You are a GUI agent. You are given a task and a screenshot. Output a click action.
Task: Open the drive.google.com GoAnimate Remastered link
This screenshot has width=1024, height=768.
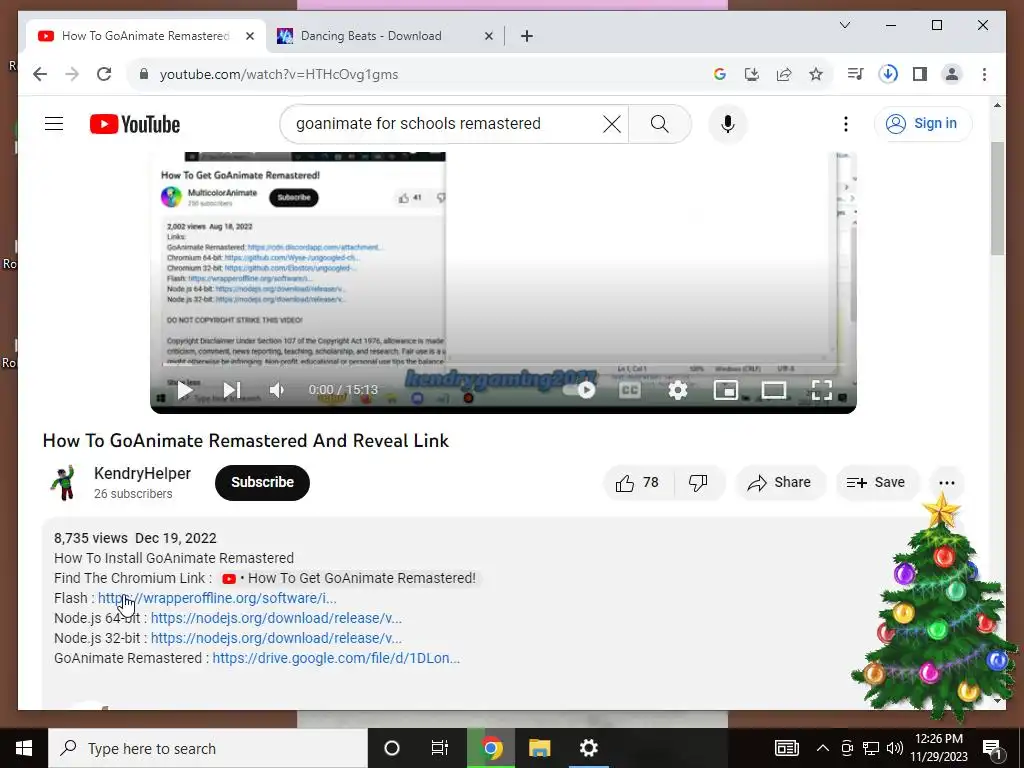pos(336,658)
